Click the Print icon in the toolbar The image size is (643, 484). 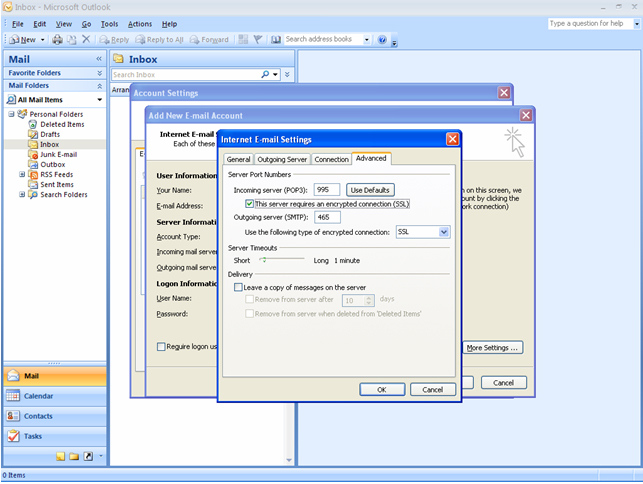(57, 40)
